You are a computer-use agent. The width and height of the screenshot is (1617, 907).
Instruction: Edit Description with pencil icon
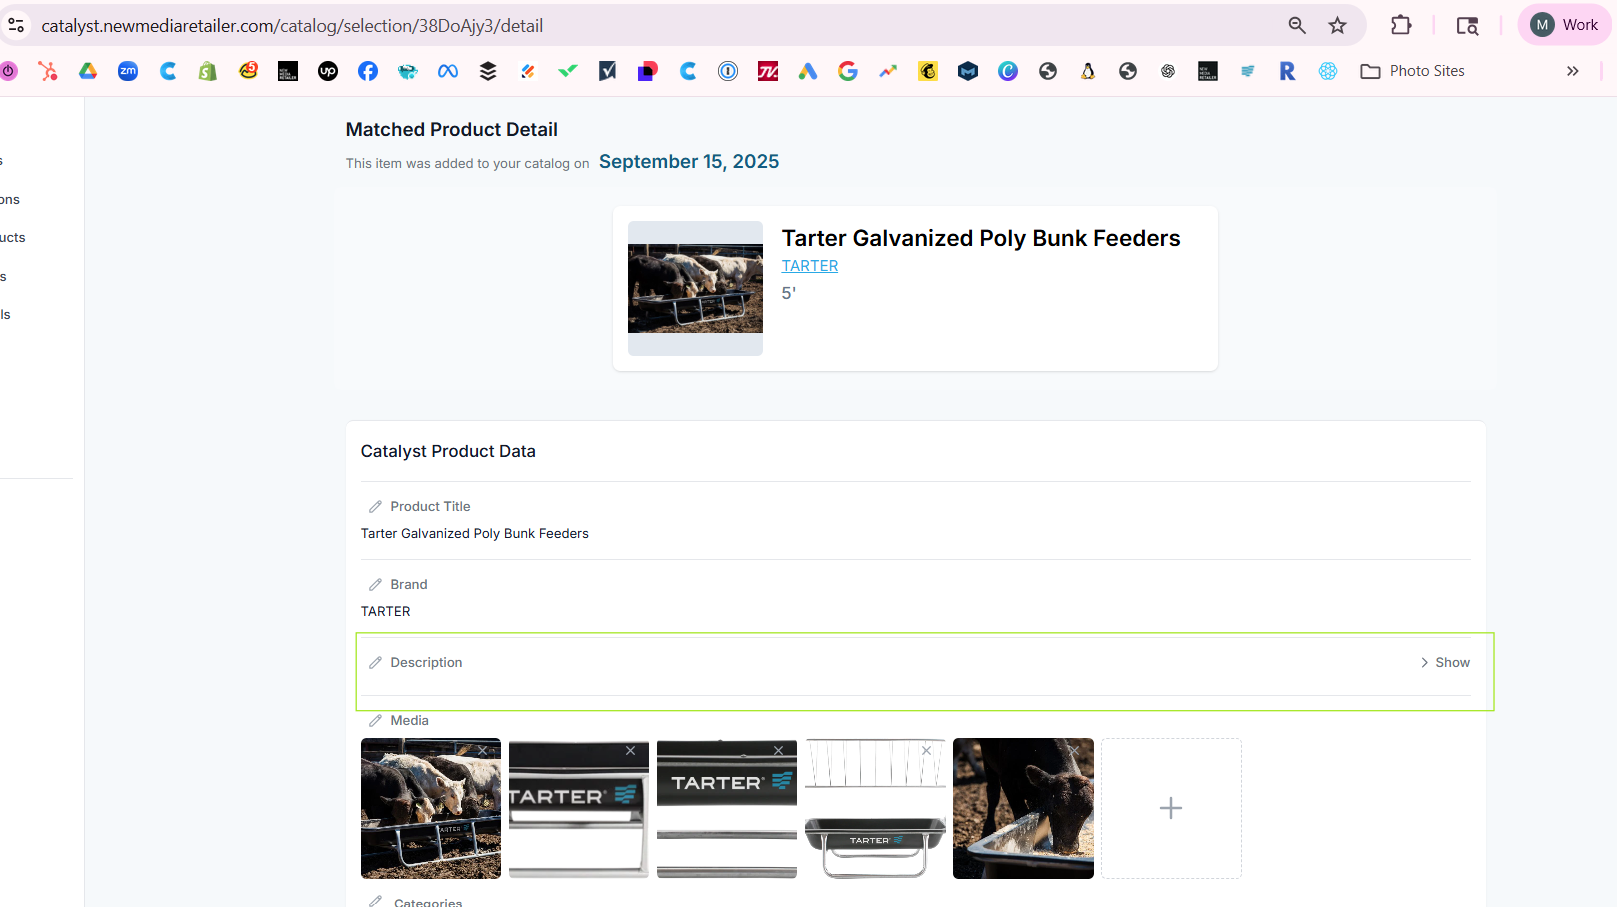[x=376, y=663]
